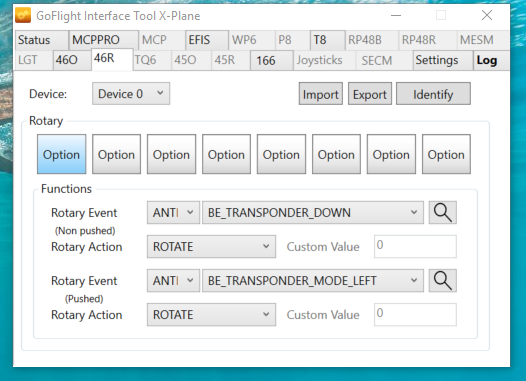Switch to the MCPPRO tab
The height and width of the screenshot is (381, 526).
(104, 40)
